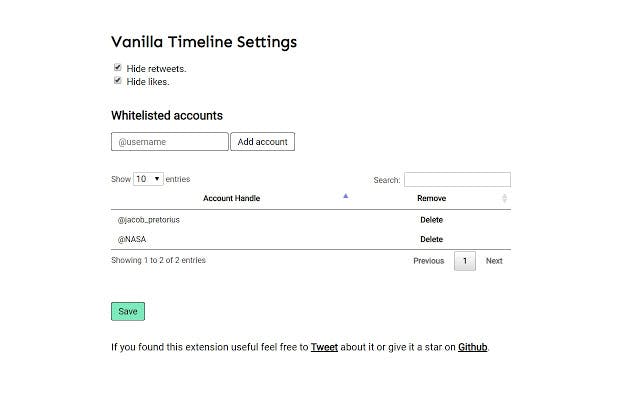The image size is (640, 400).
Task: Delete the @jacob_pretorius account
Action: point(431,219)
